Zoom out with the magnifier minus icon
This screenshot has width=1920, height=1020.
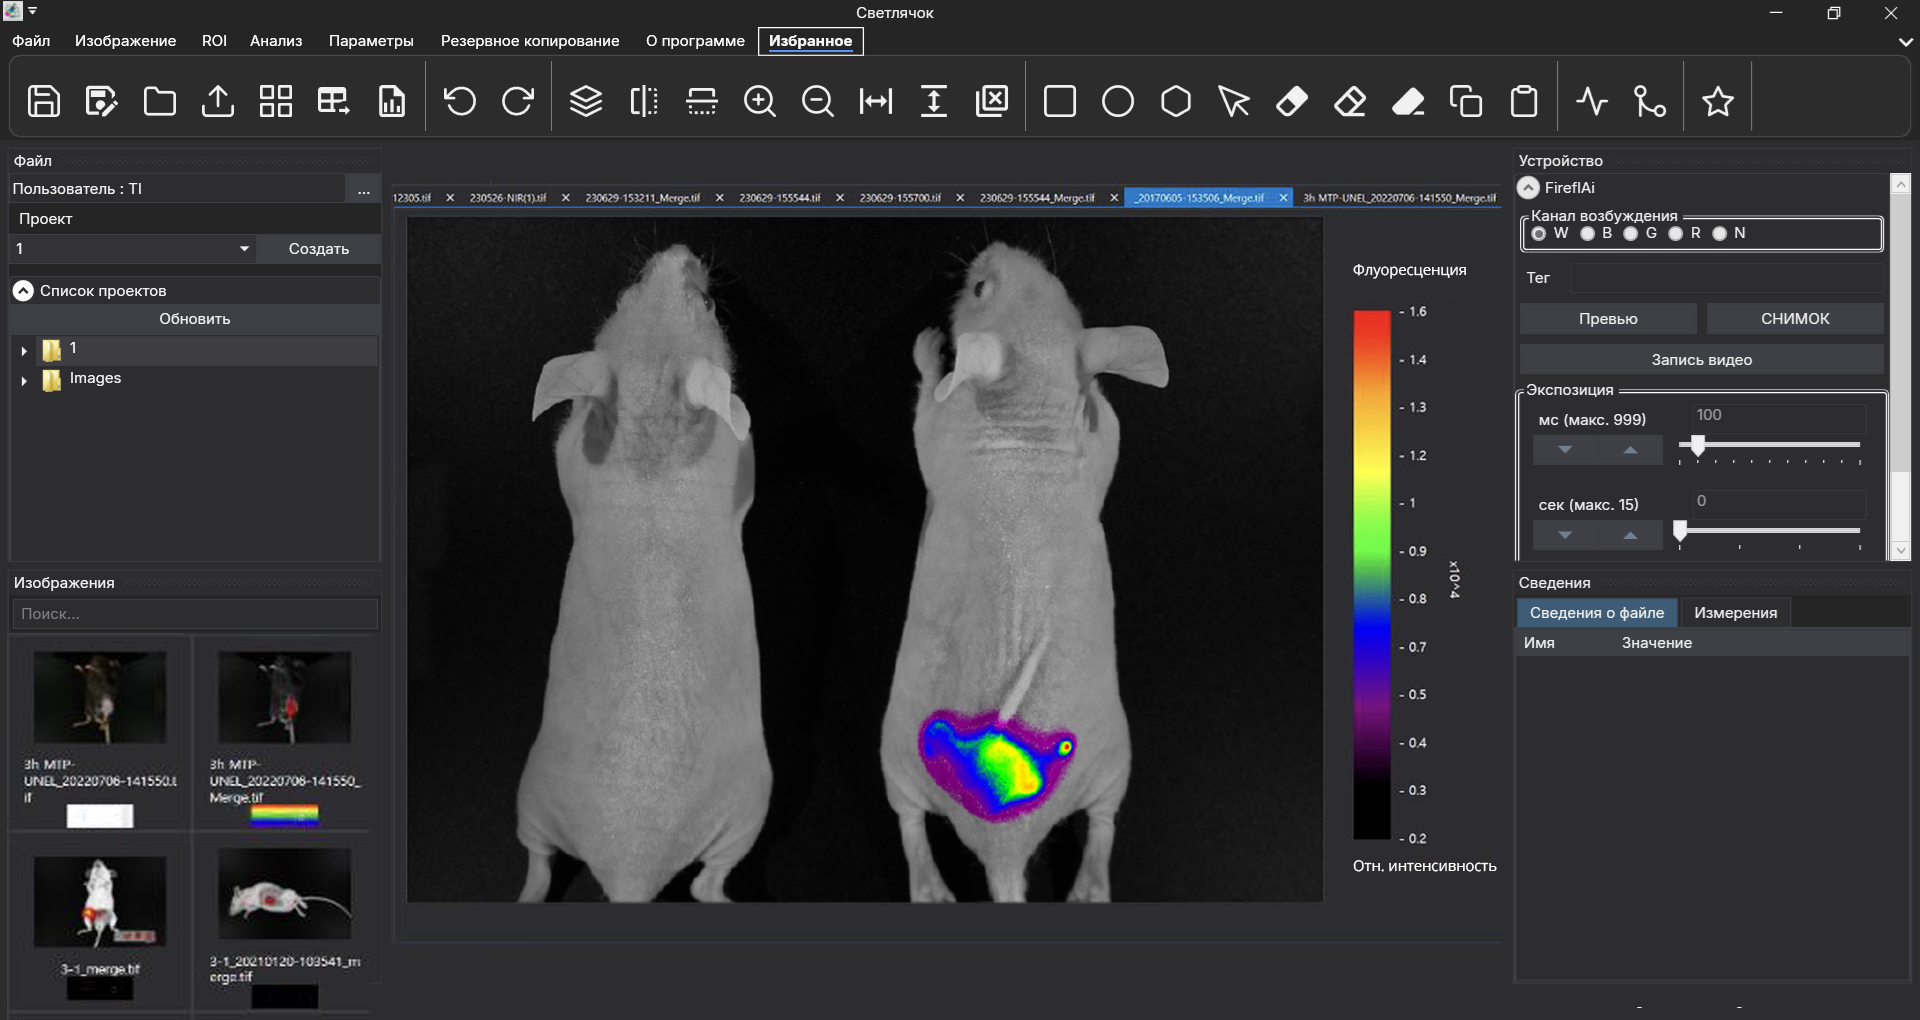click(x=818, y=101)
